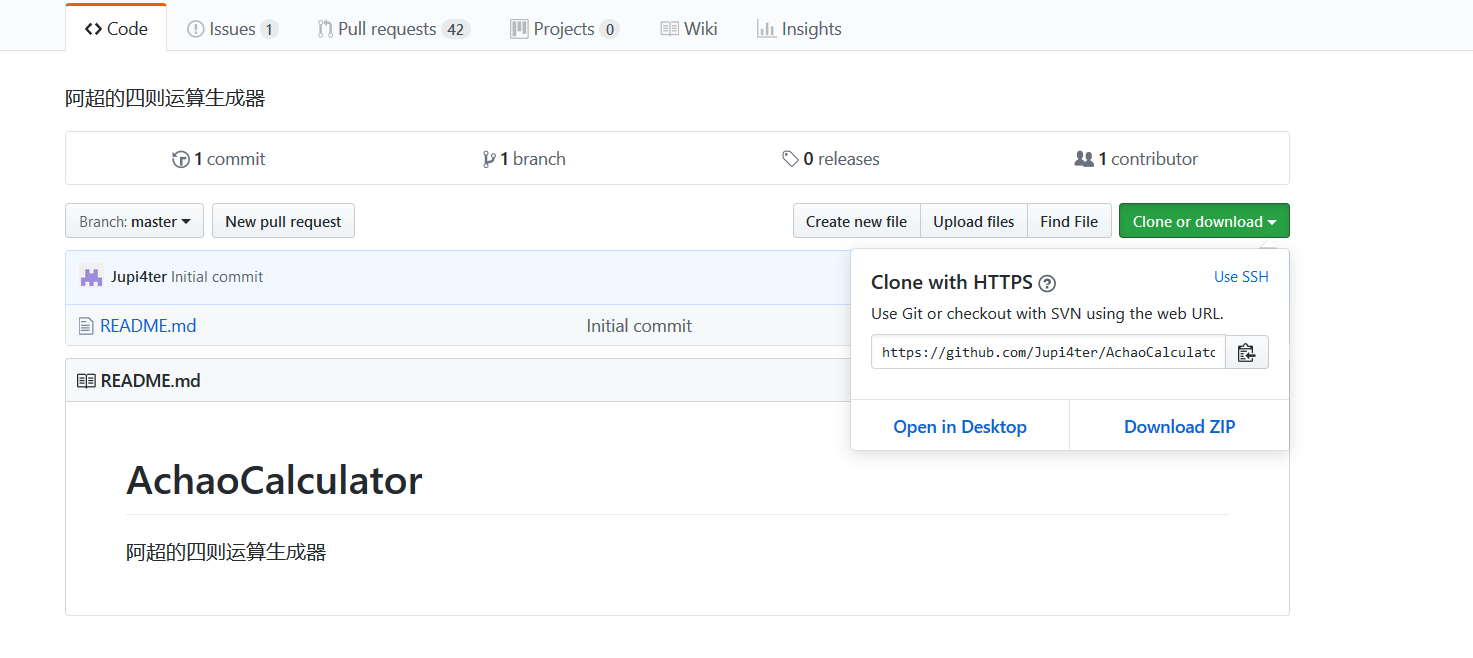1473x658 pixels.
Task: Click the Jupi4ter avatar icon
Action: [91, 277]
